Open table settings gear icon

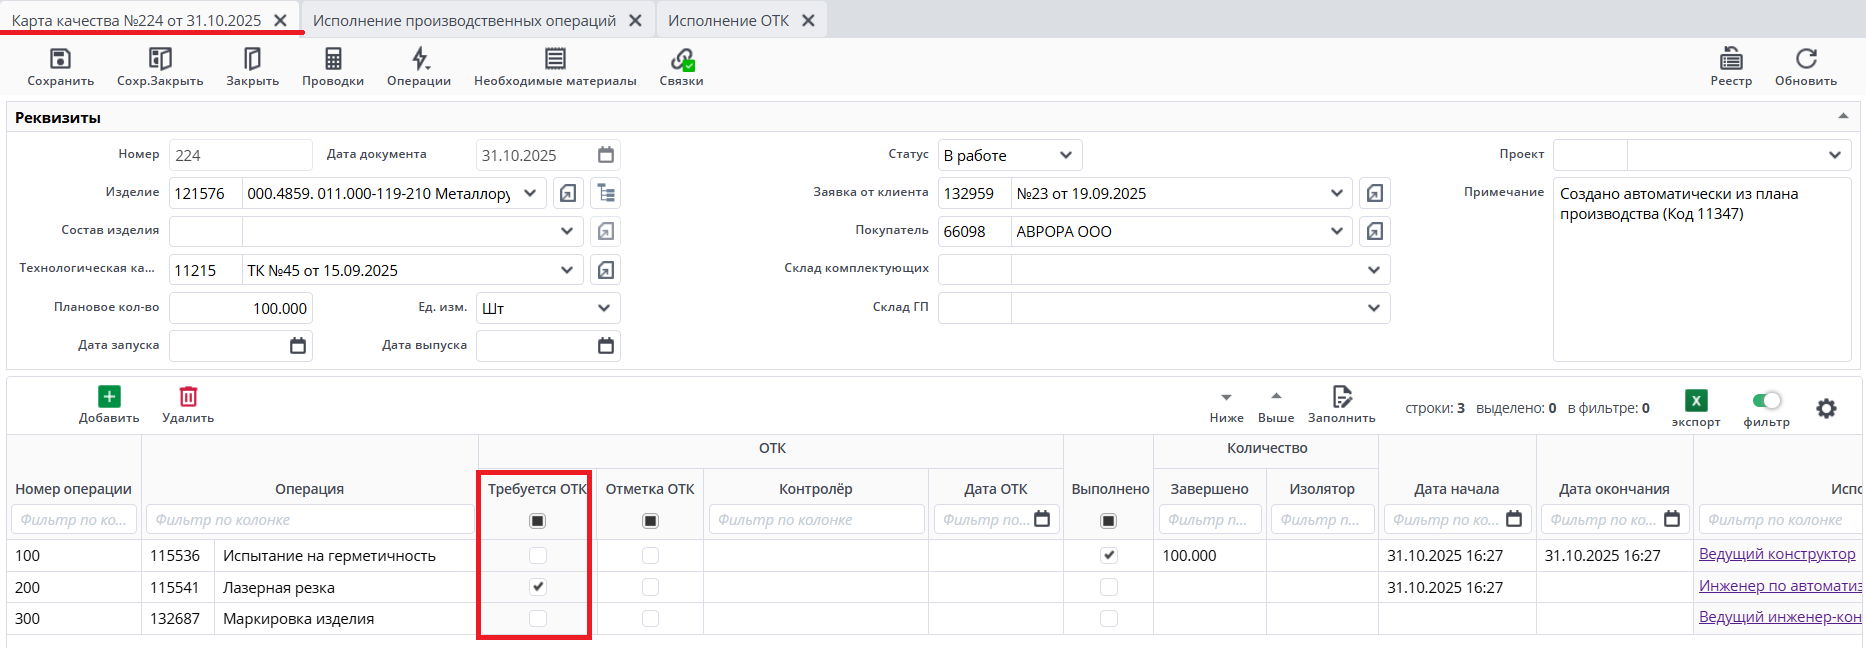click(x=1826, y=408)
